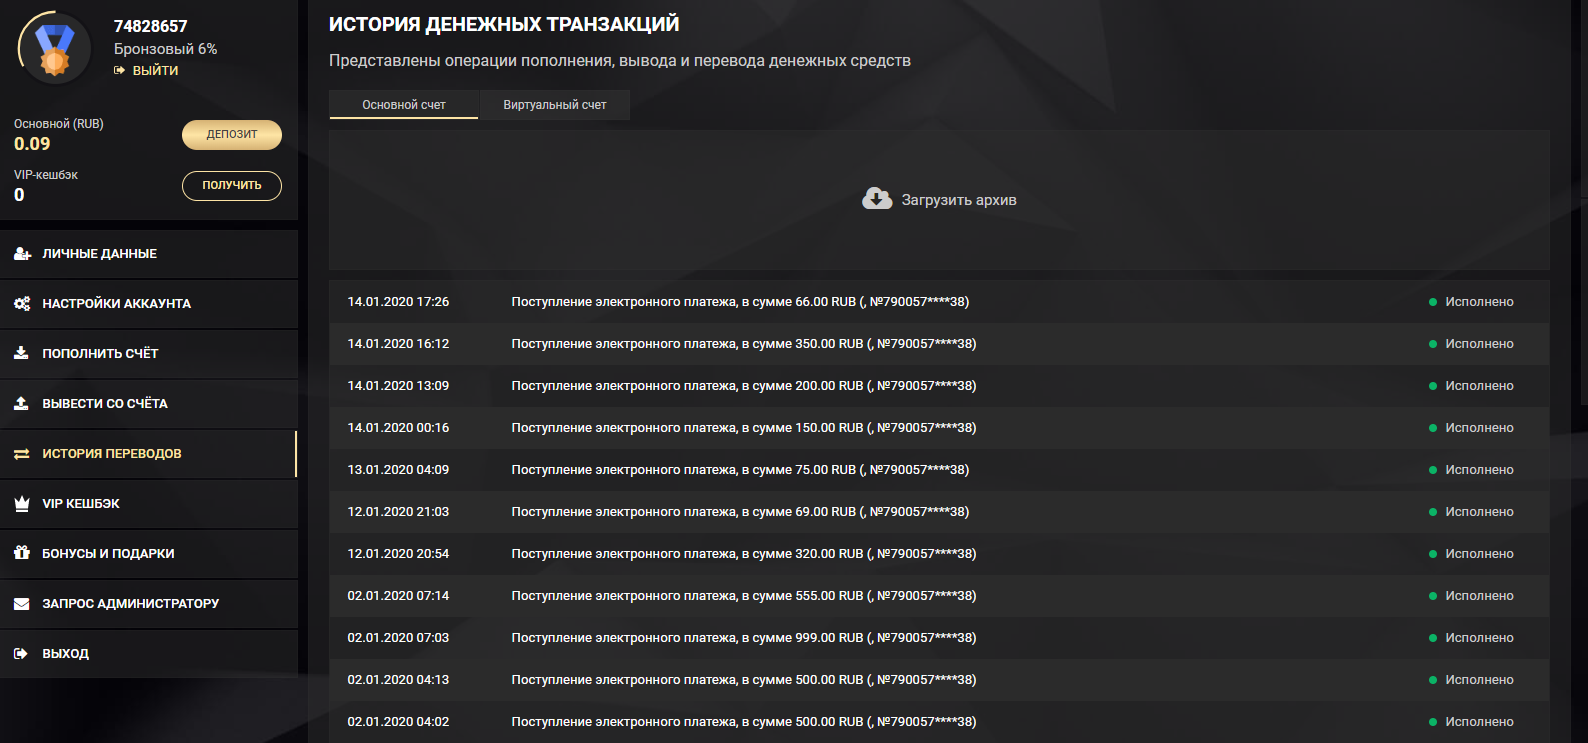Click the 320.00 RUB payment description
Viewport: 1588px width, 743px height.
[744, 554]
